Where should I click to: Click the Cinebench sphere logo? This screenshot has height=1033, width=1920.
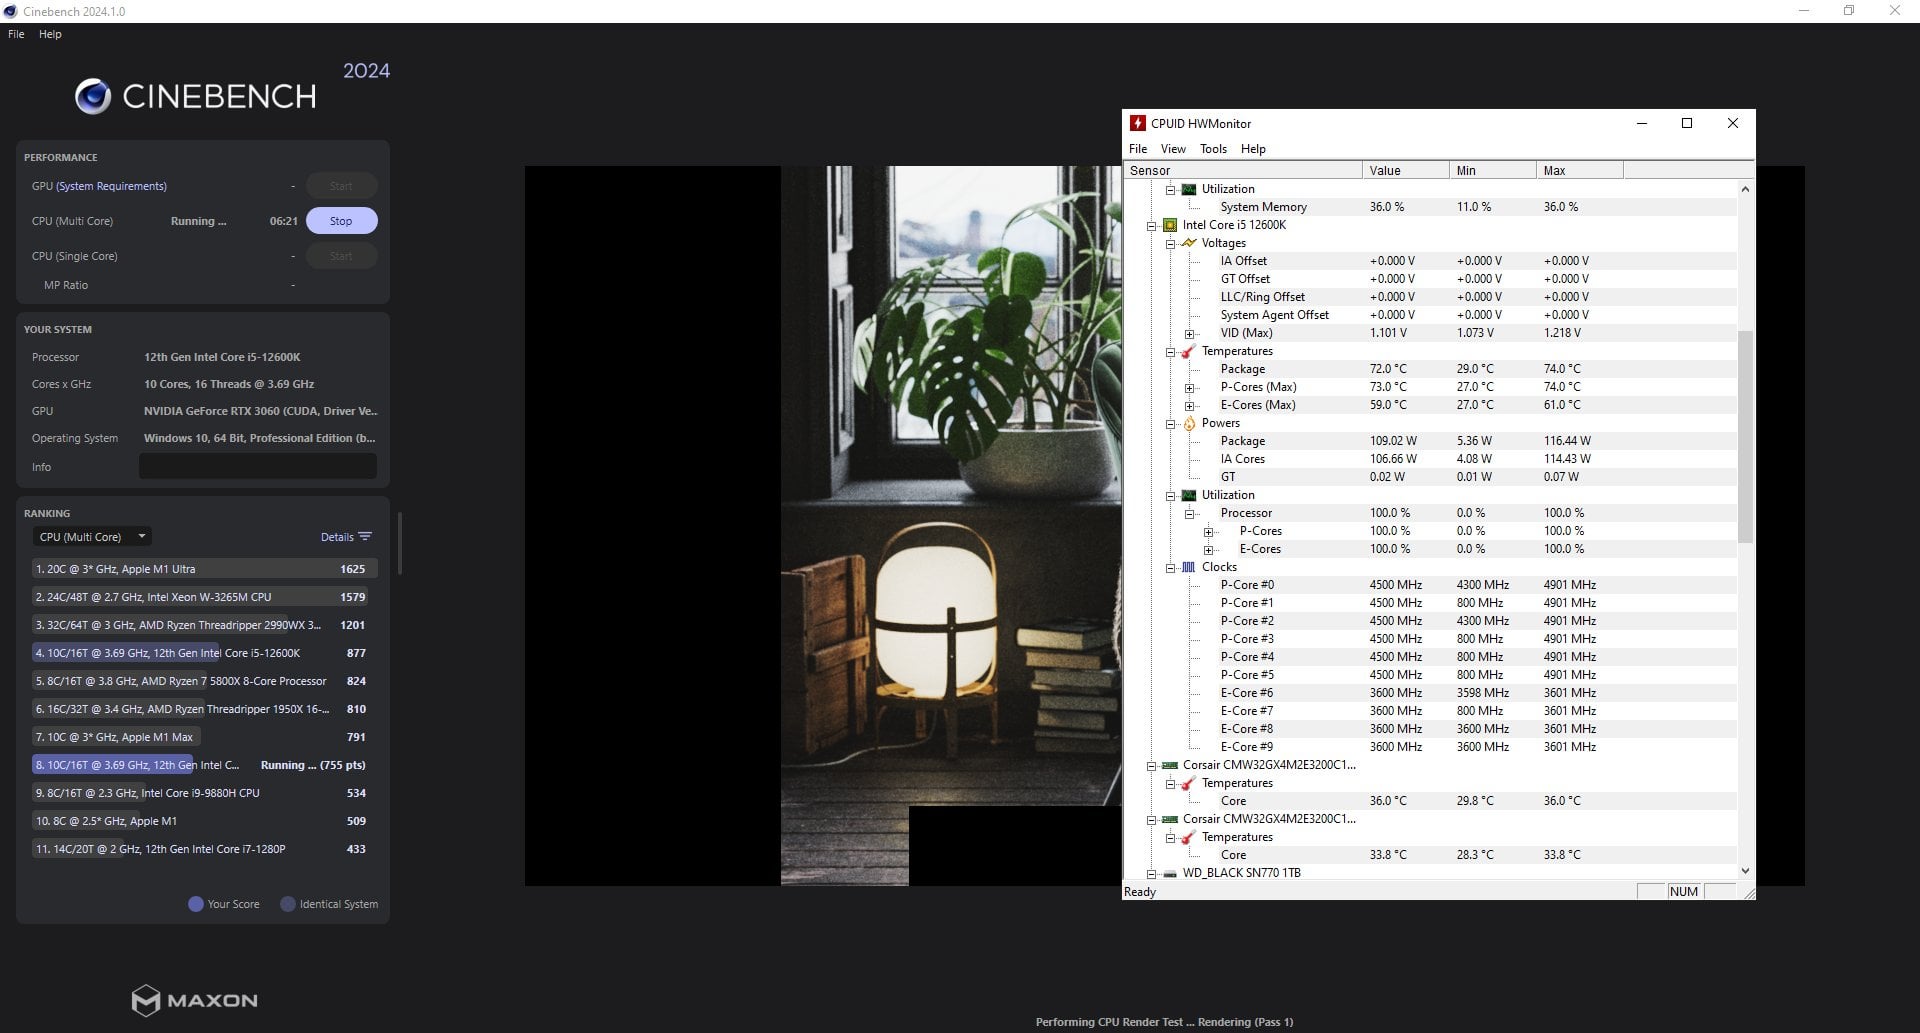[93, 96]
